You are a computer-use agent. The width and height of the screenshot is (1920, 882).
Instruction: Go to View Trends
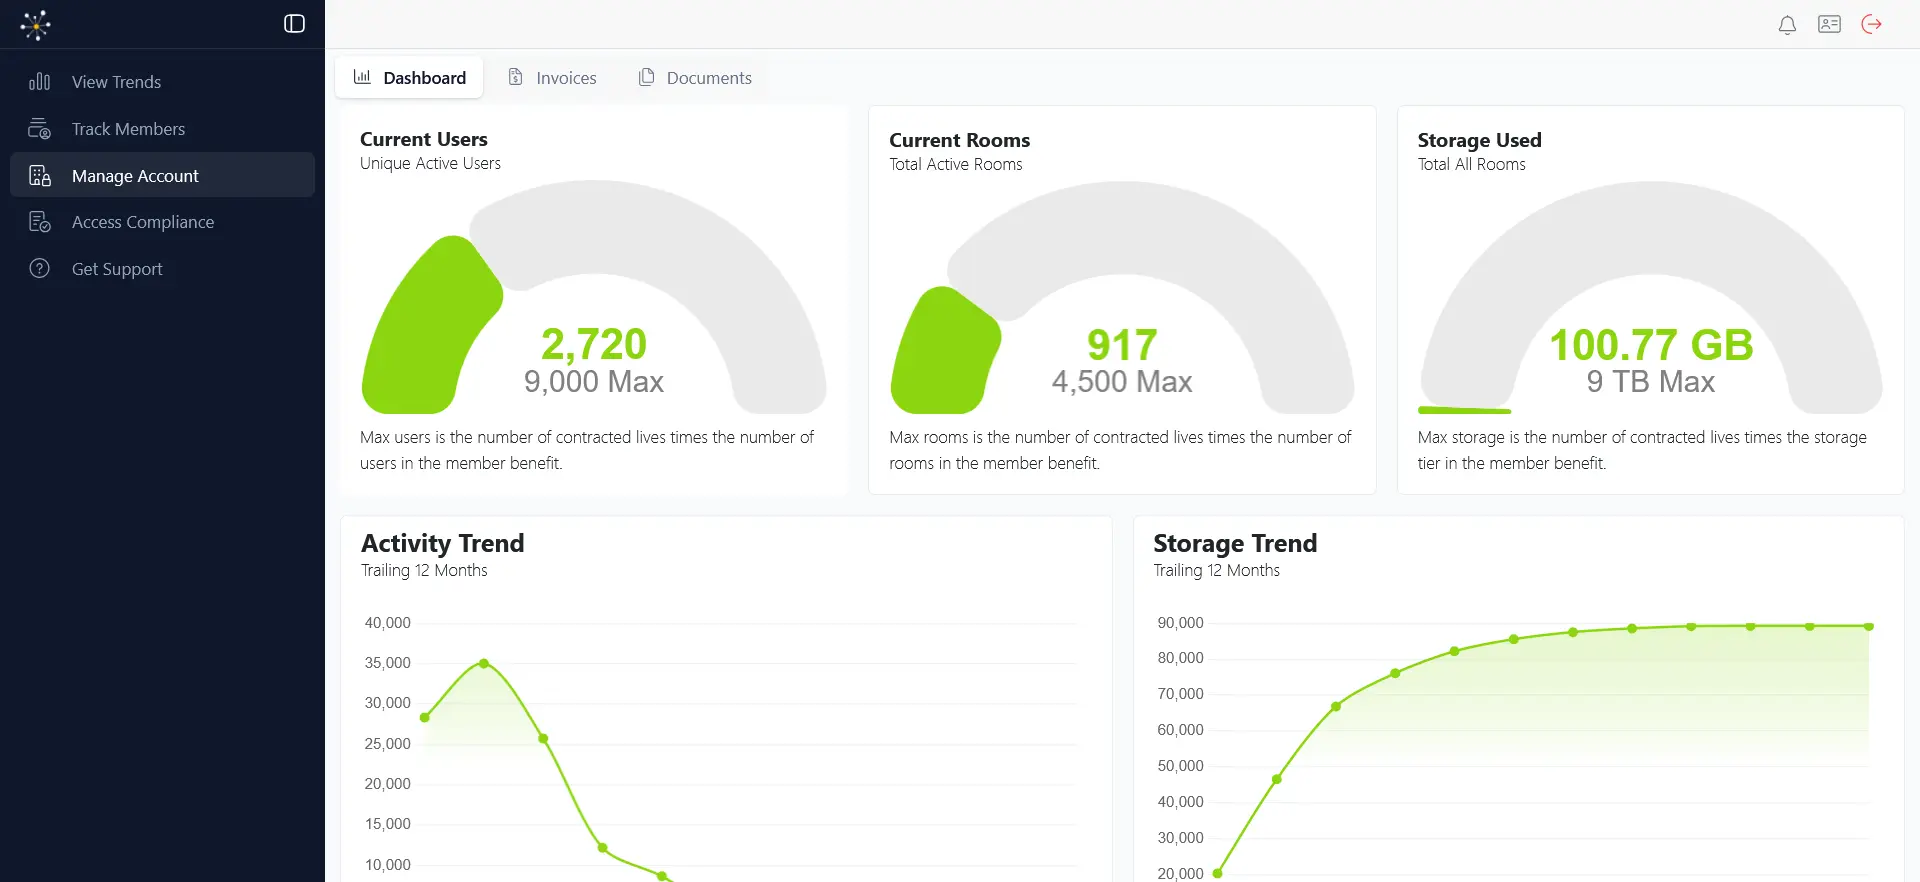point(162,82)
